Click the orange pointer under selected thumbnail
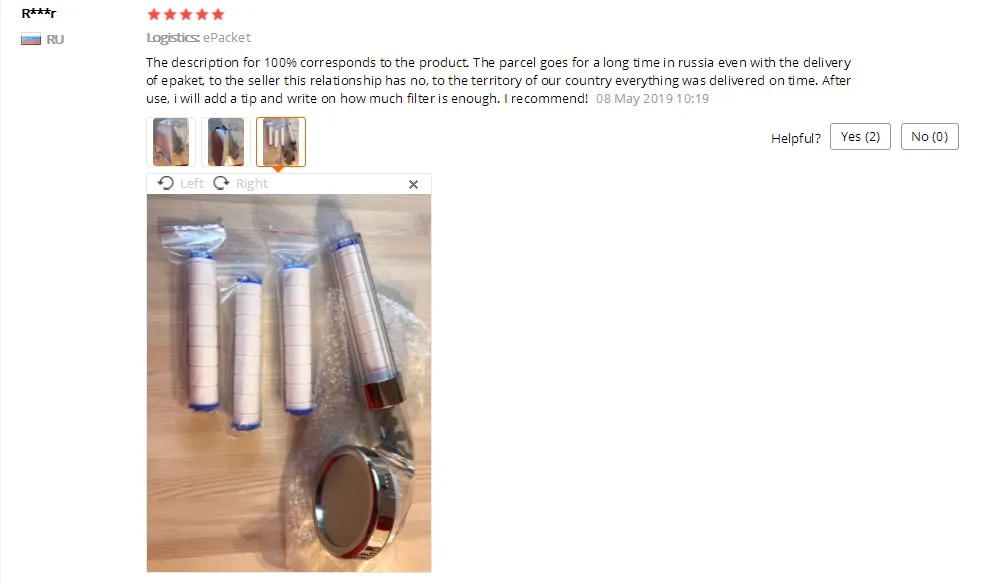Screen dimensions: 985x583 278,169
